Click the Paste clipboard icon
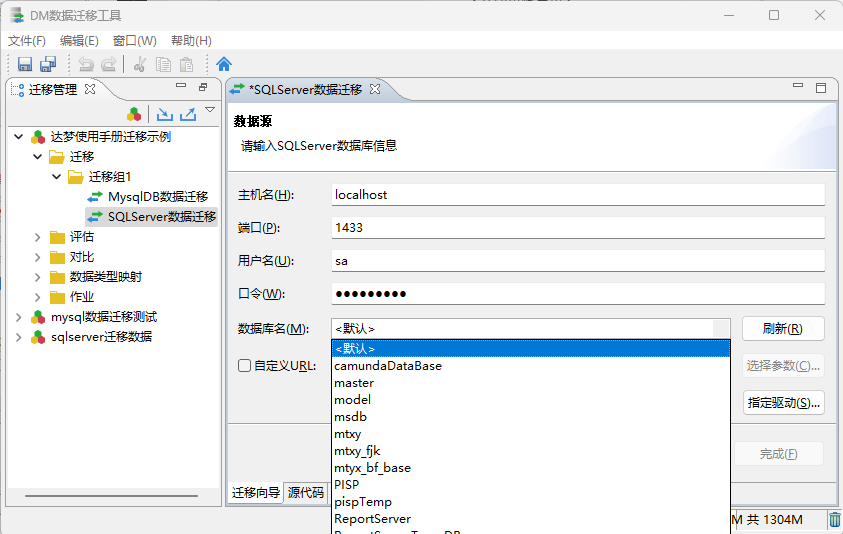The image size is (843, 534). pyautogui.click(x=186, y=65)
